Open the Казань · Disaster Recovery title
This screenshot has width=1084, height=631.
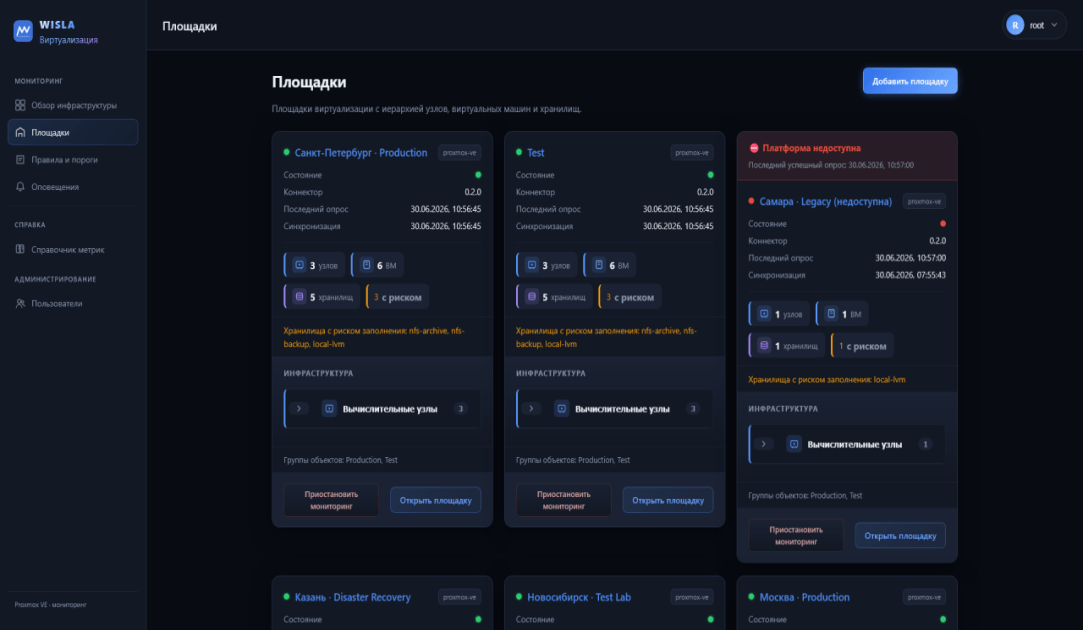click(353, 597)
